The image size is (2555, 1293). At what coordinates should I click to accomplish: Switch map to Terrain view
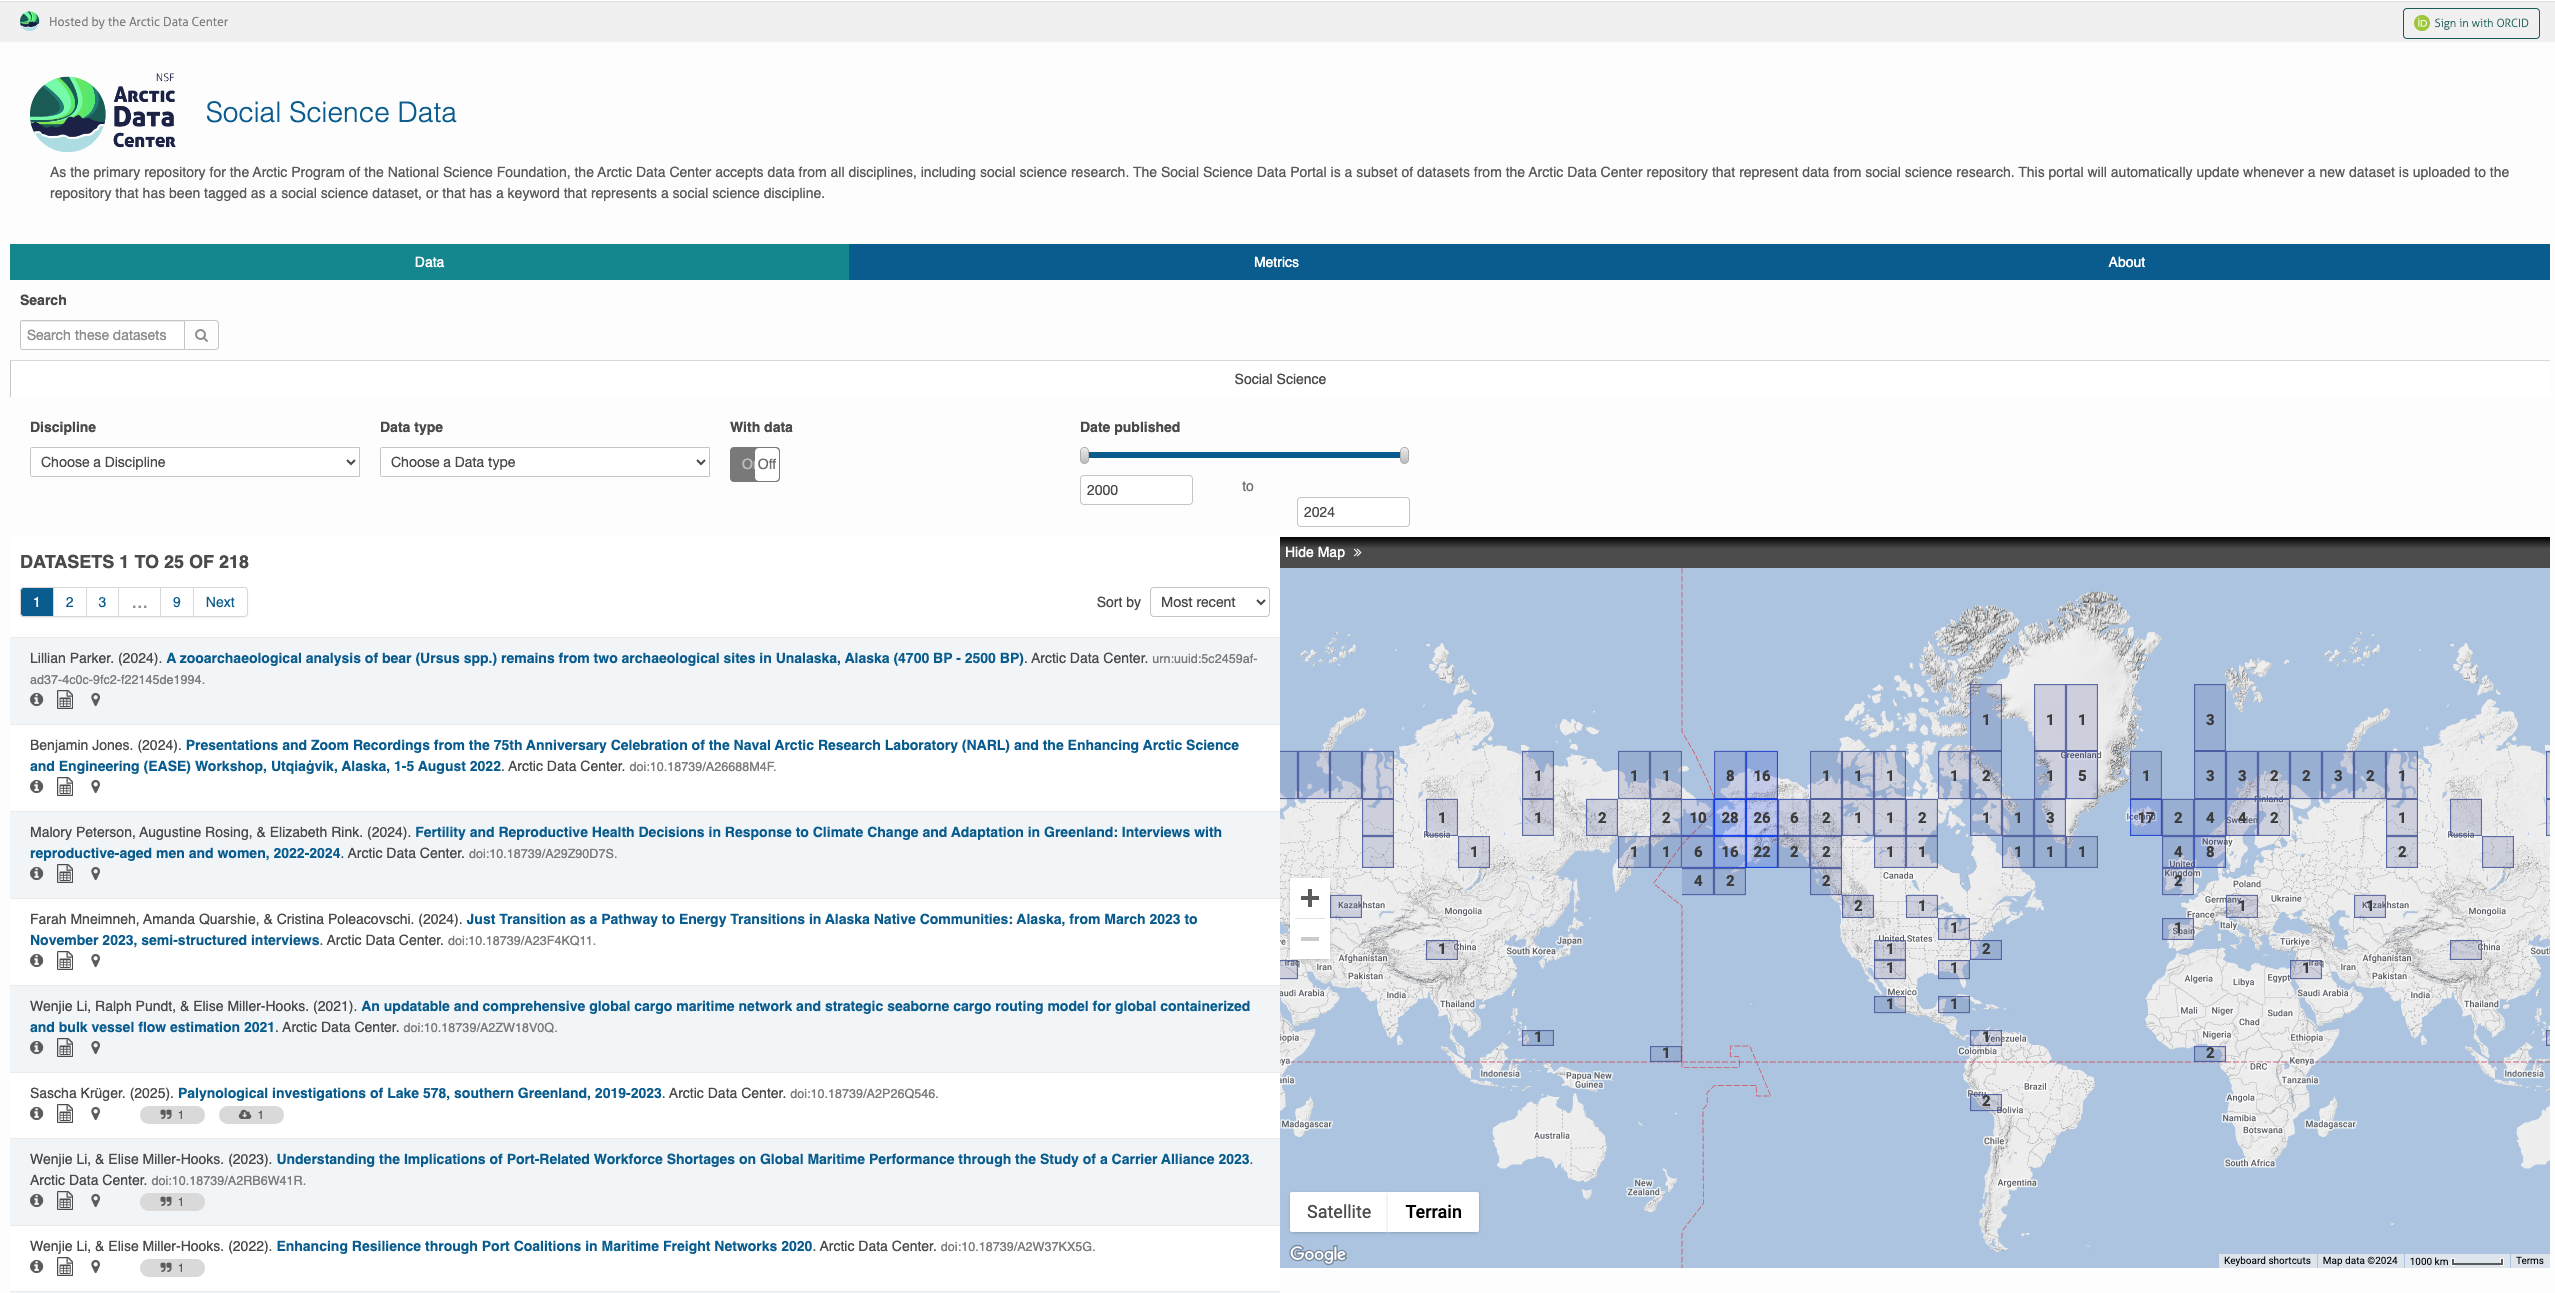coord(1432,1212)
